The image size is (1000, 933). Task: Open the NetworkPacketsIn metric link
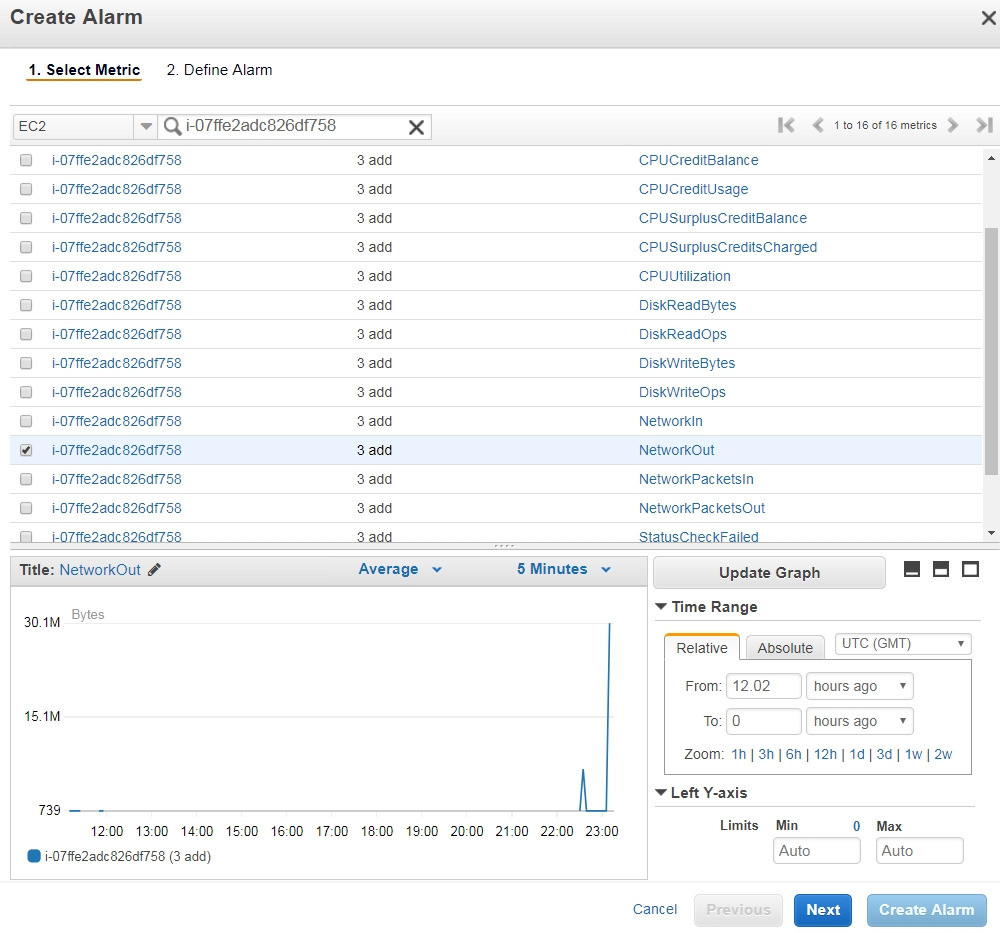[x=696, y=479]
